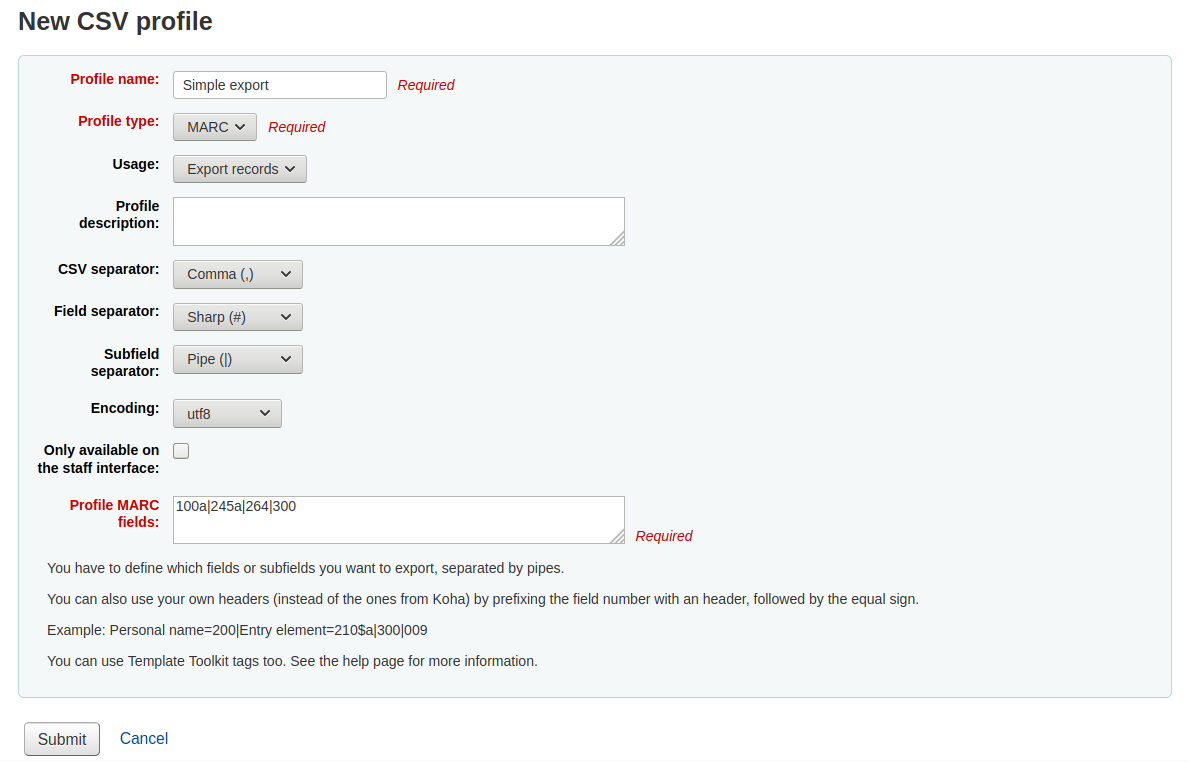
Task: Click the 'separated by pipes' help sentence
Action: (305, 568)
